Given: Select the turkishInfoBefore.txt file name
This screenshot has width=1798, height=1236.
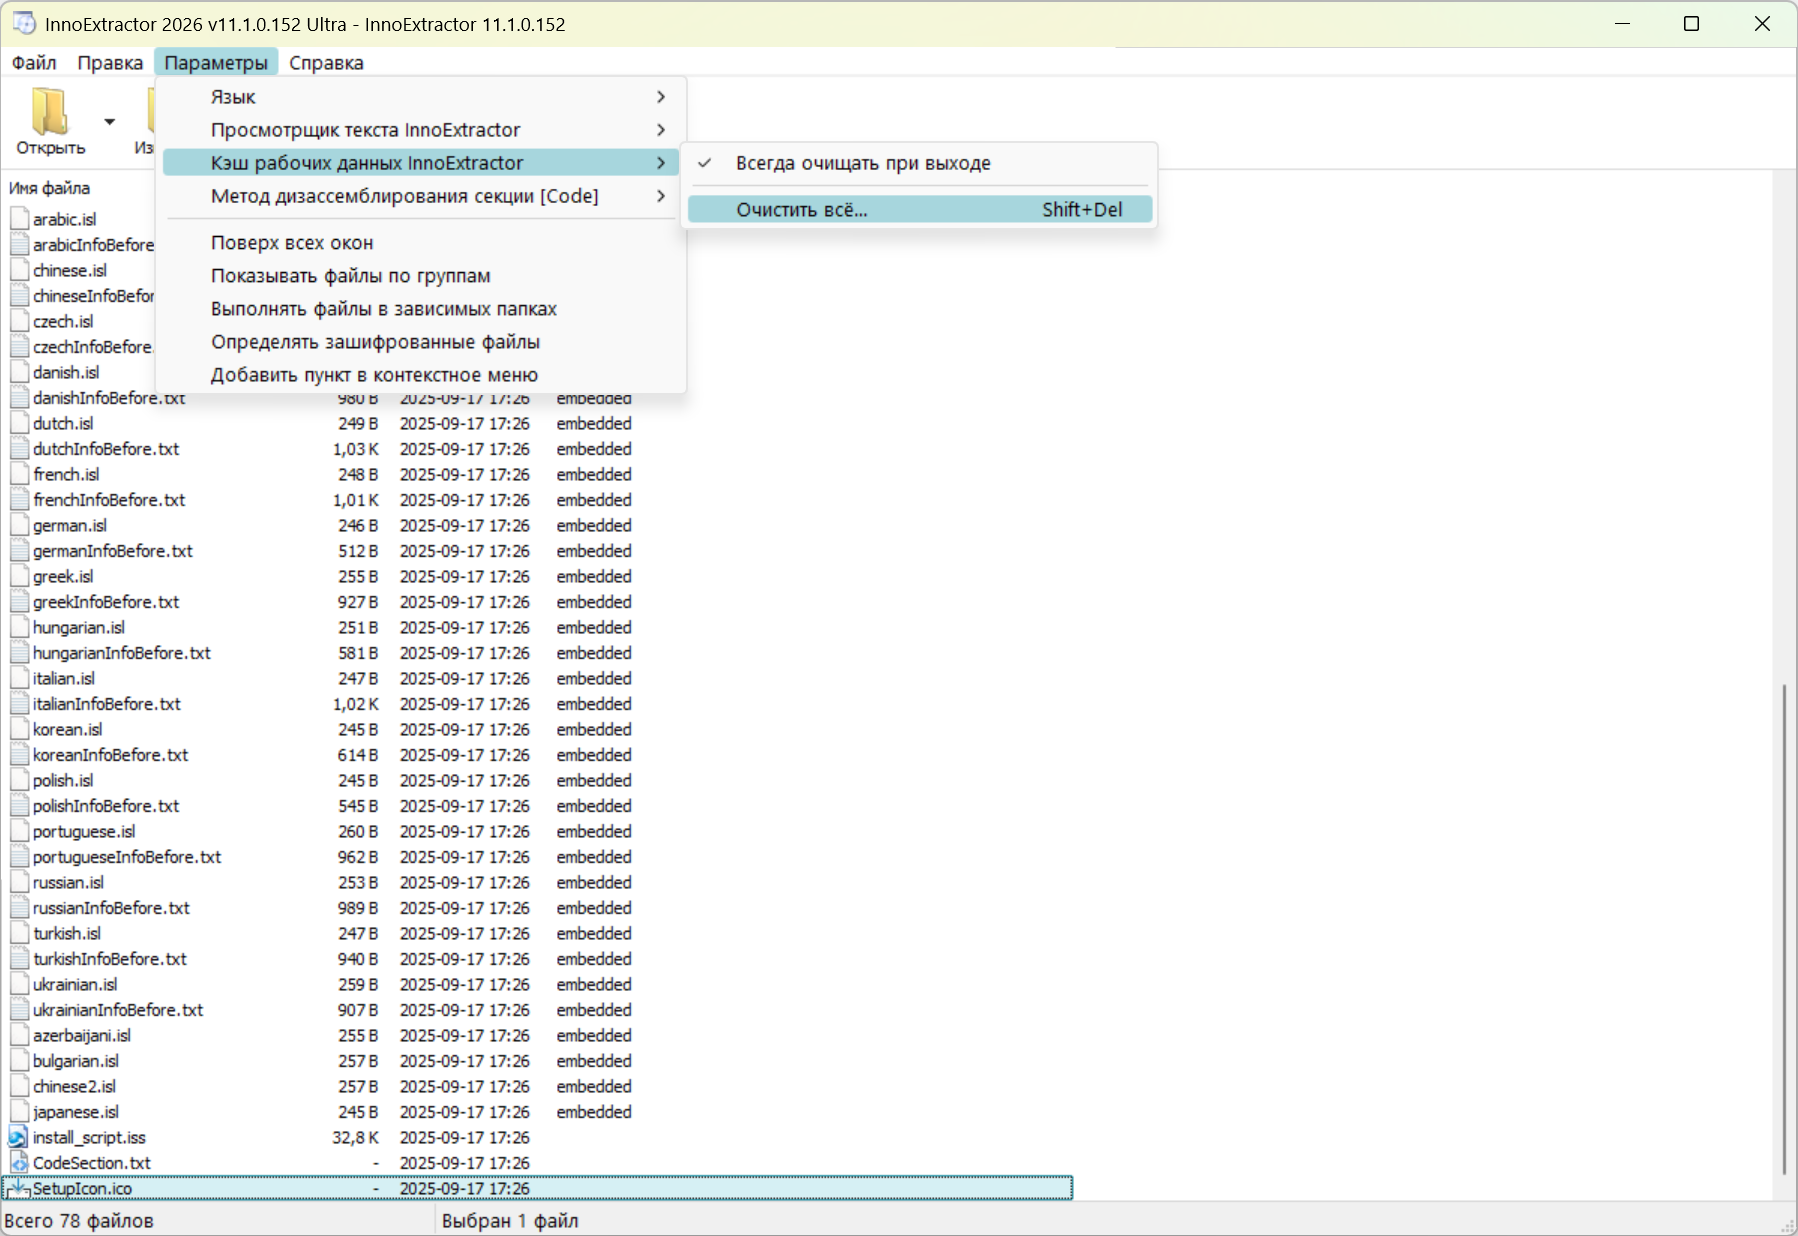Looking at the screenshot, I should (110, 959).
